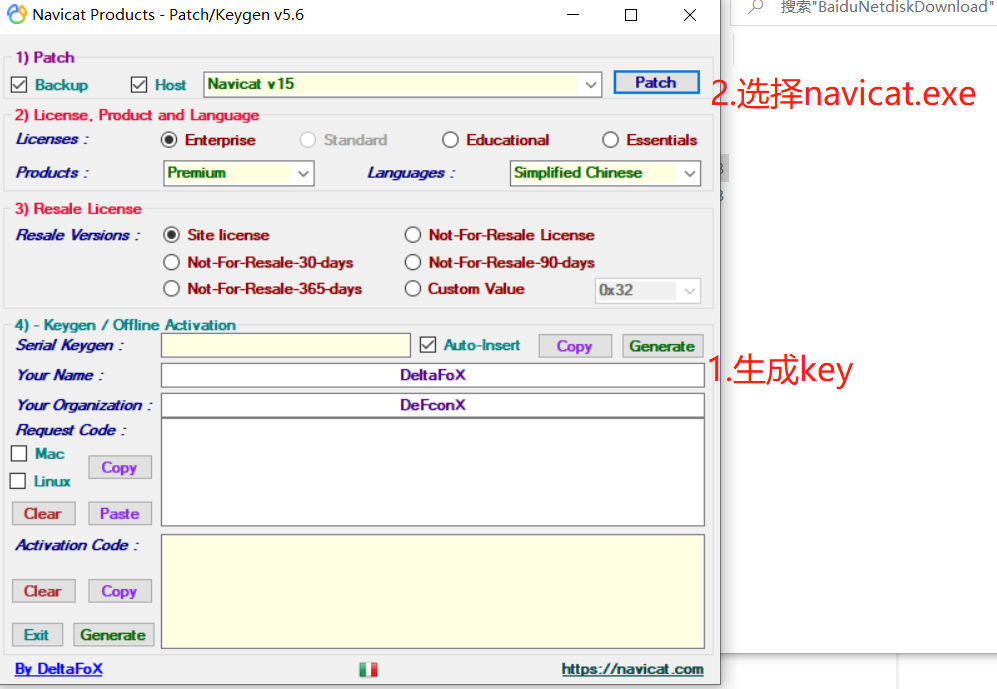Viewport: 997px width, 689px height.
Task: Click the Italian flag icon
Action: point(368,669)
